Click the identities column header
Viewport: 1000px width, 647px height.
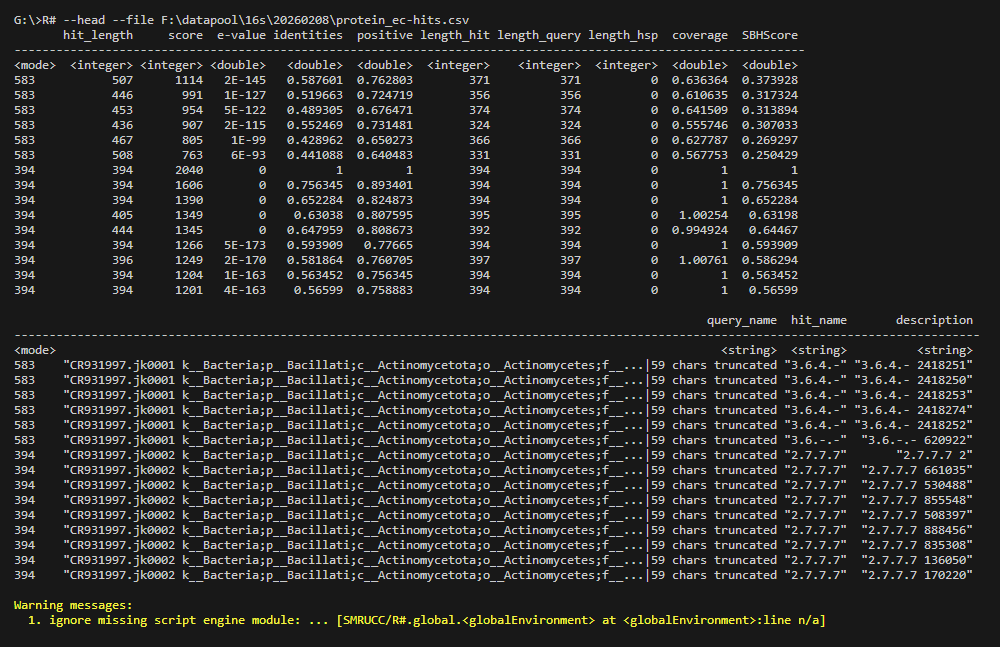(x=308, y=35)
